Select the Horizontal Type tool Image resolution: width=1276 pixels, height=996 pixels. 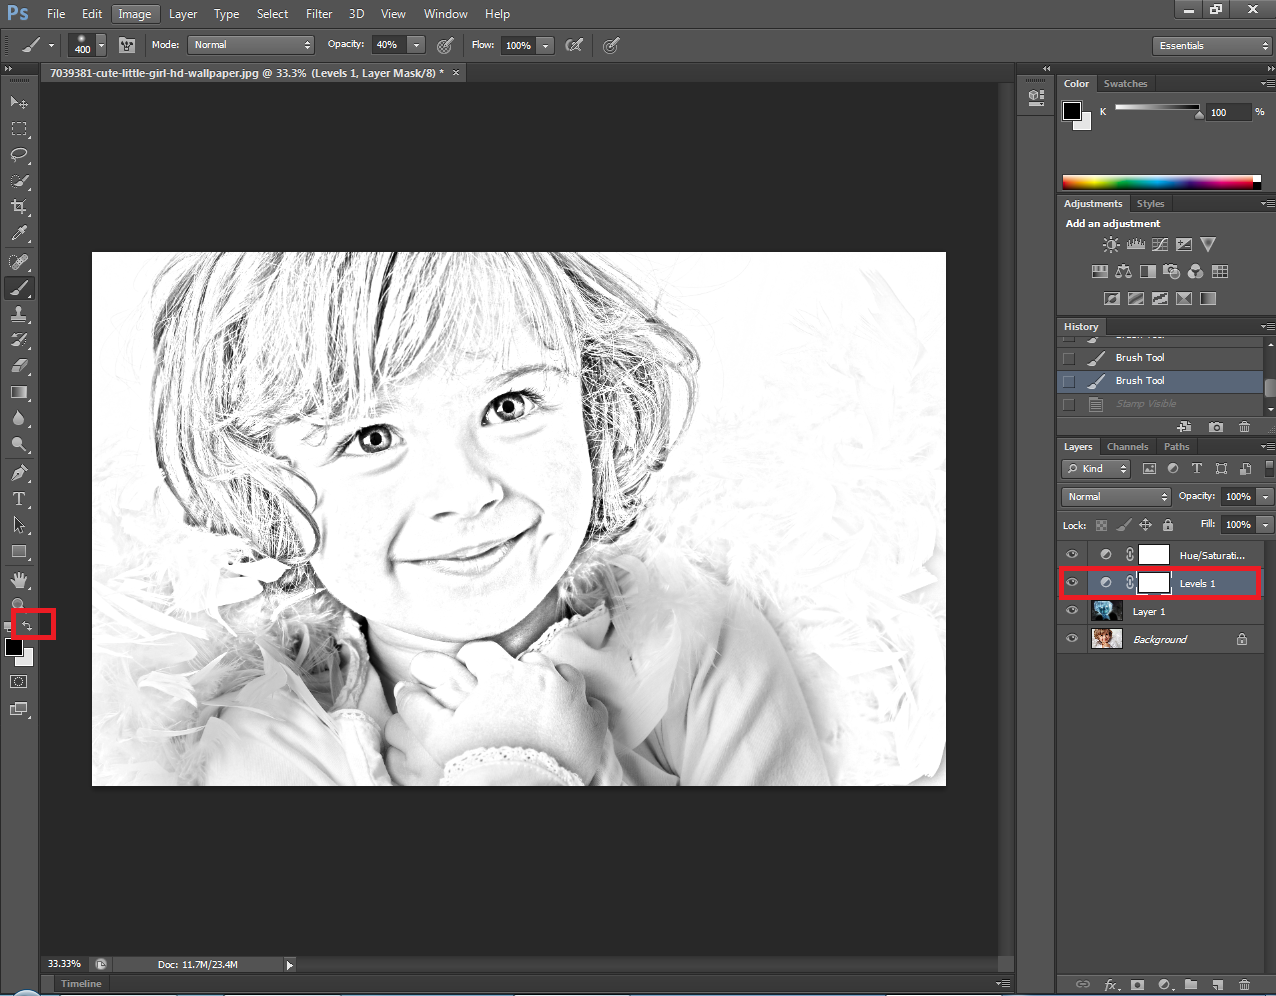(x=19, y=499)
